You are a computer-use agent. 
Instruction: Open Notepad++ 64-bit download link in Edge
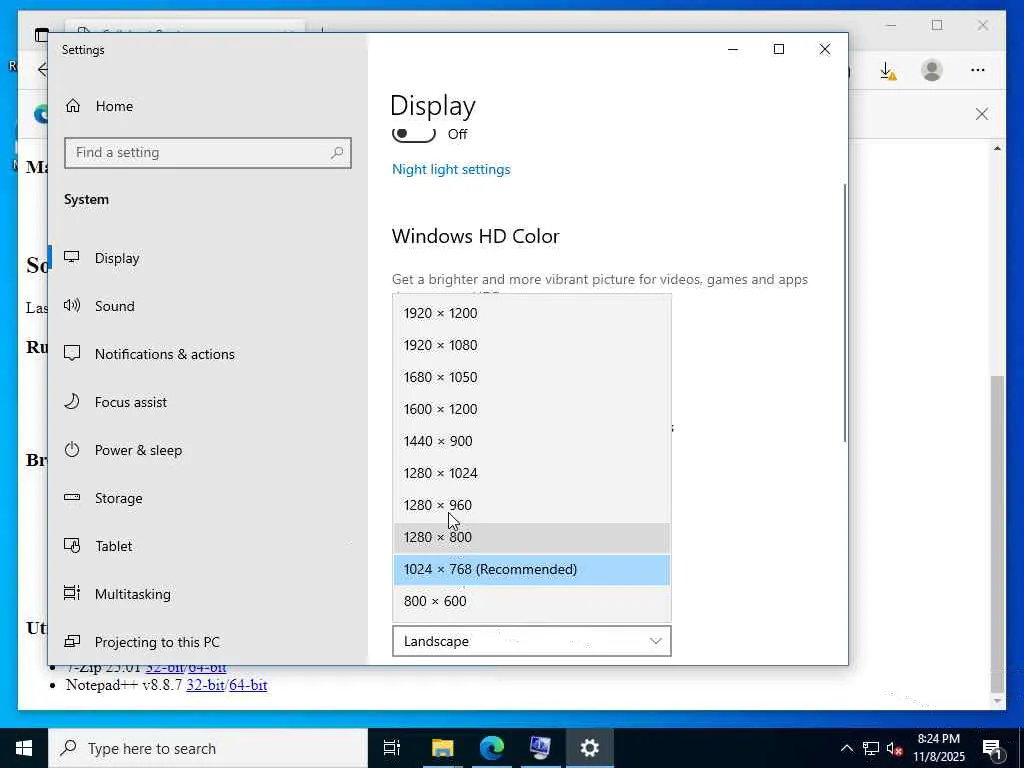(x=248, y=685)
